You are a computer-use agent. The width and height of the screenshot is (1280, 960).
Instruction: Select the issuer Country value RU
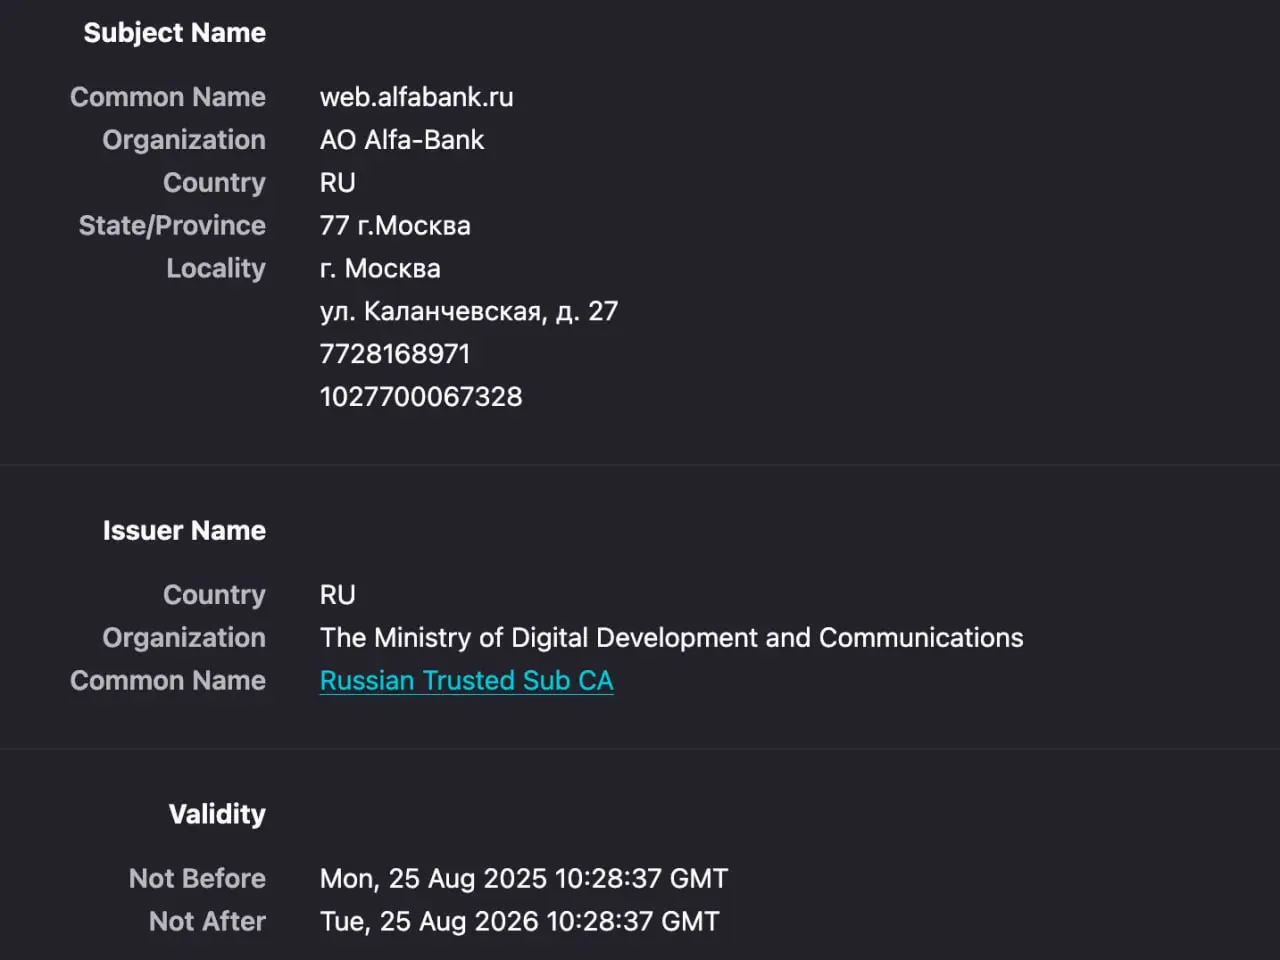click(338, 595)
